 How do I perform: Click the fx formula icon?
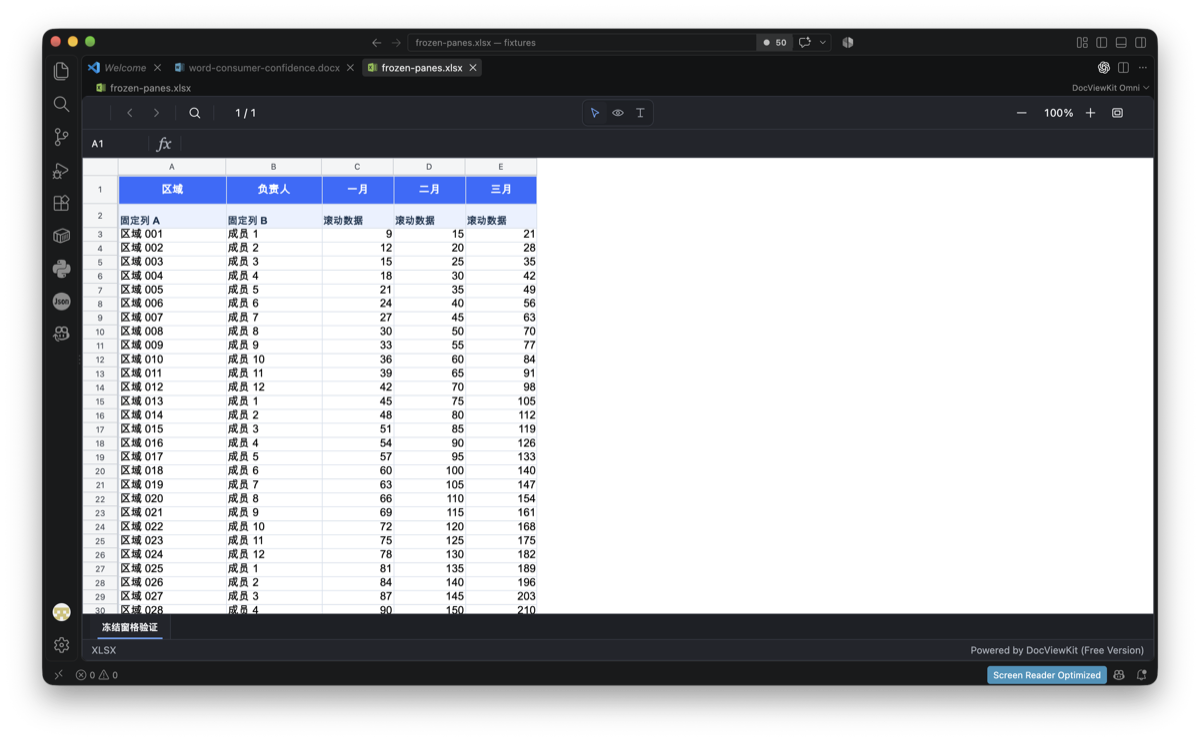(x=164, y=144)
